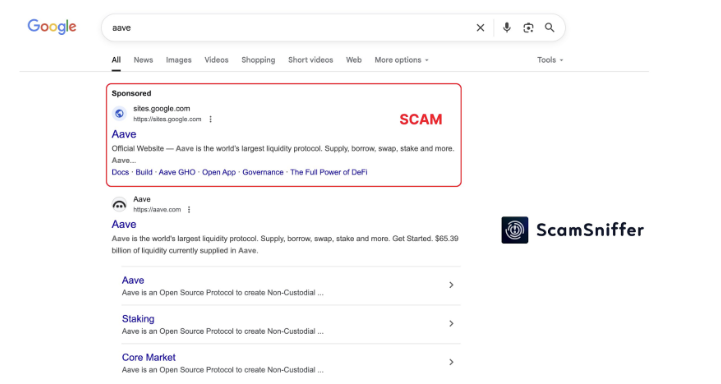Open Google Lens image search icon

pos(528,28)
